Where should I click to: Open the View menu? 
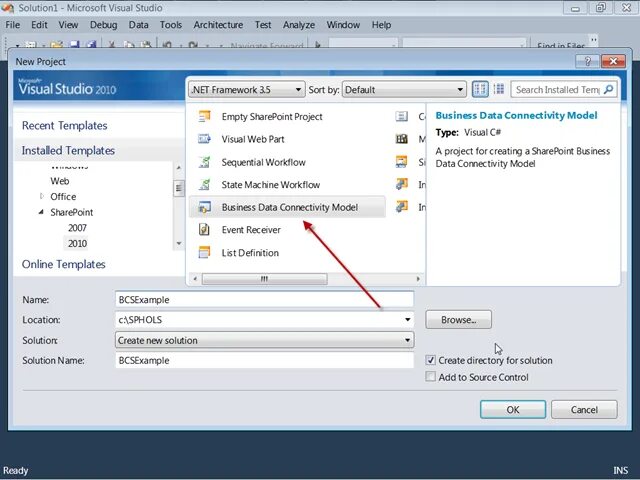tap(68, 25)
